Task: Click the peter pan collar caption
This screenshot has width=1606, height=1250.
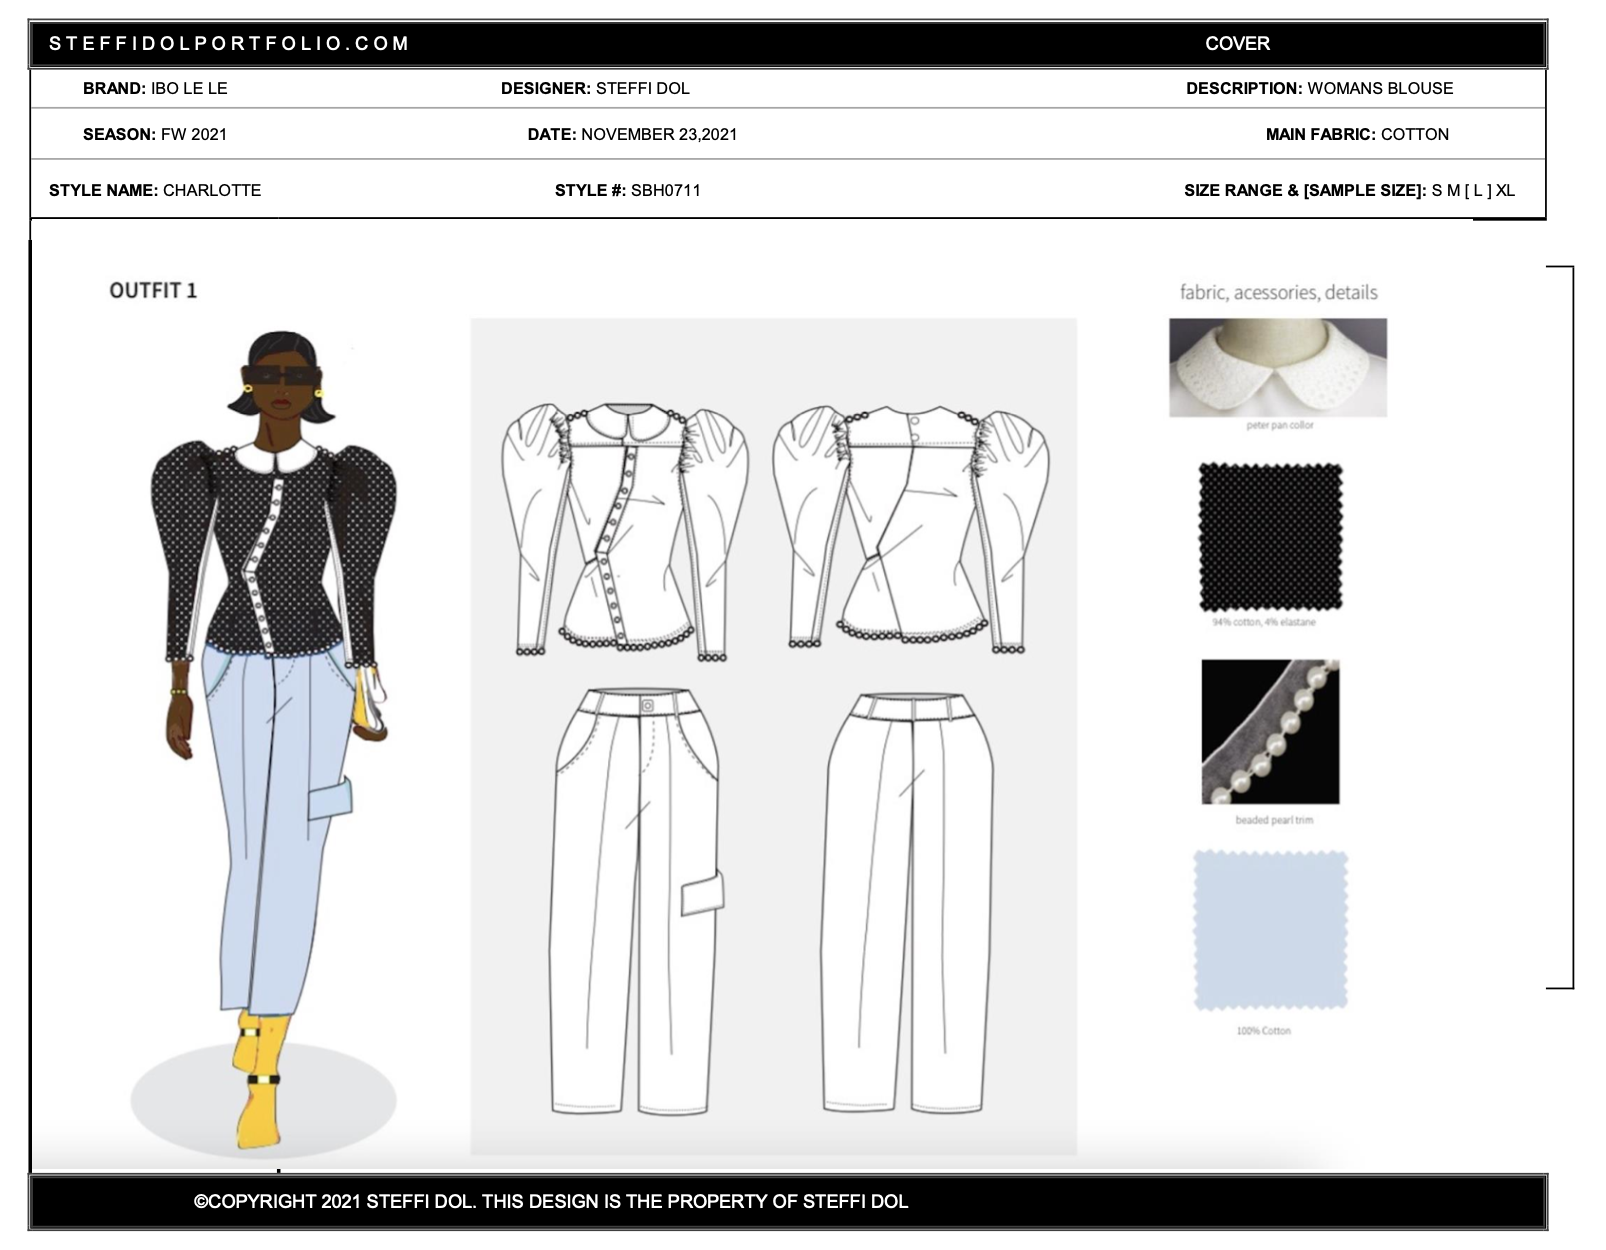Action: (x=1279, y=425)
